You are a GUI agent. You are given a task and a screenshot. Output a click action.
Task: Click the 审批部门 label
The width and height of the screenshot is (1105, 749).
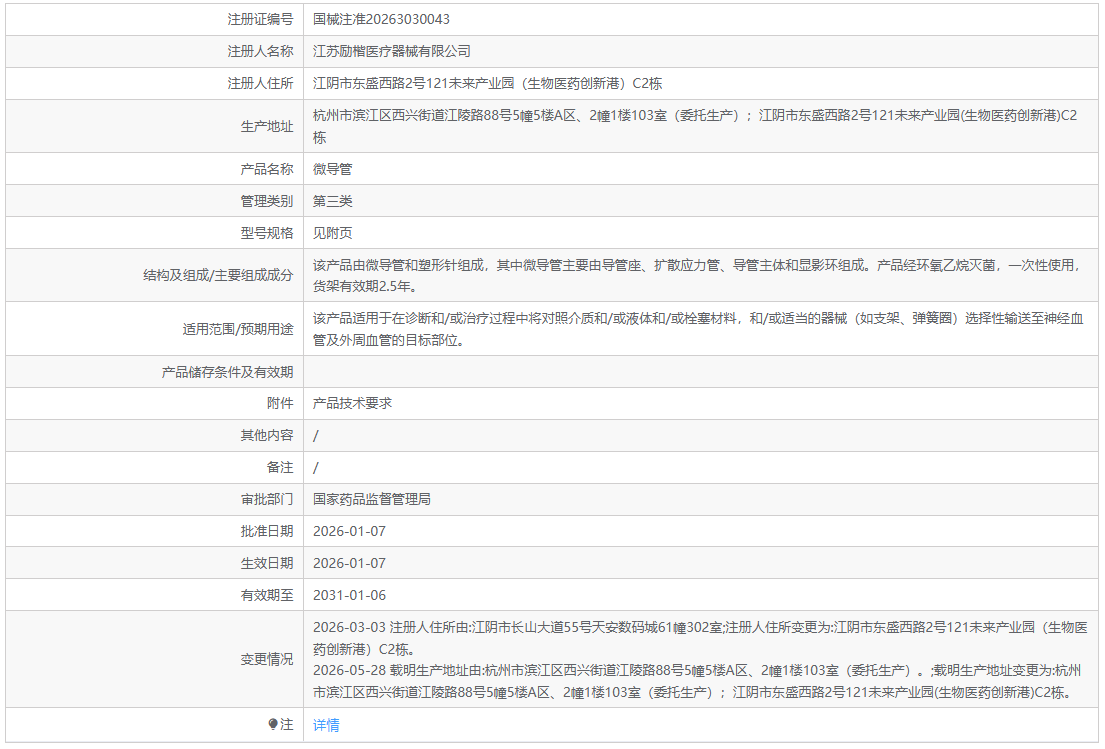pos(266,499)
